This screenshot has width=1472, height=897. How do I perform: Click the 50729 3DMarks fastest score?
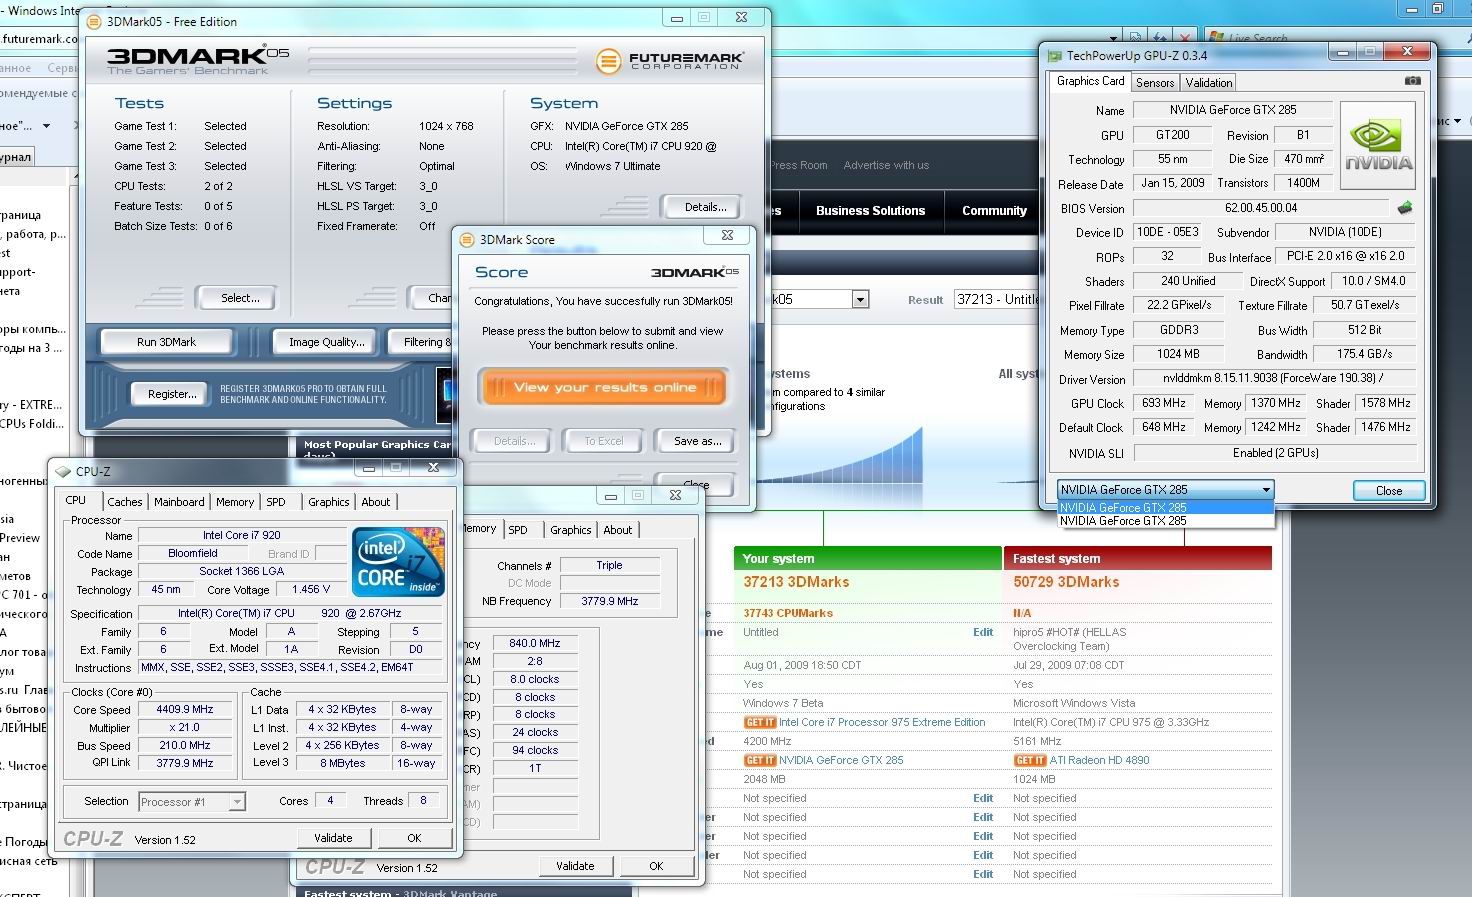point(1066,582)
